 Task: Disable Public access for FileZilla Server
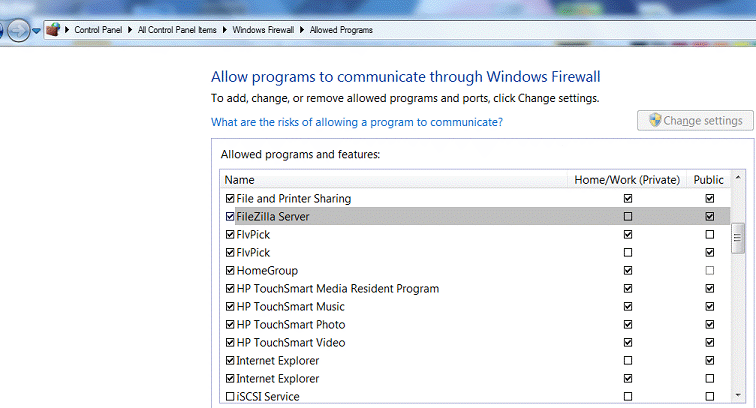point(710,217)
